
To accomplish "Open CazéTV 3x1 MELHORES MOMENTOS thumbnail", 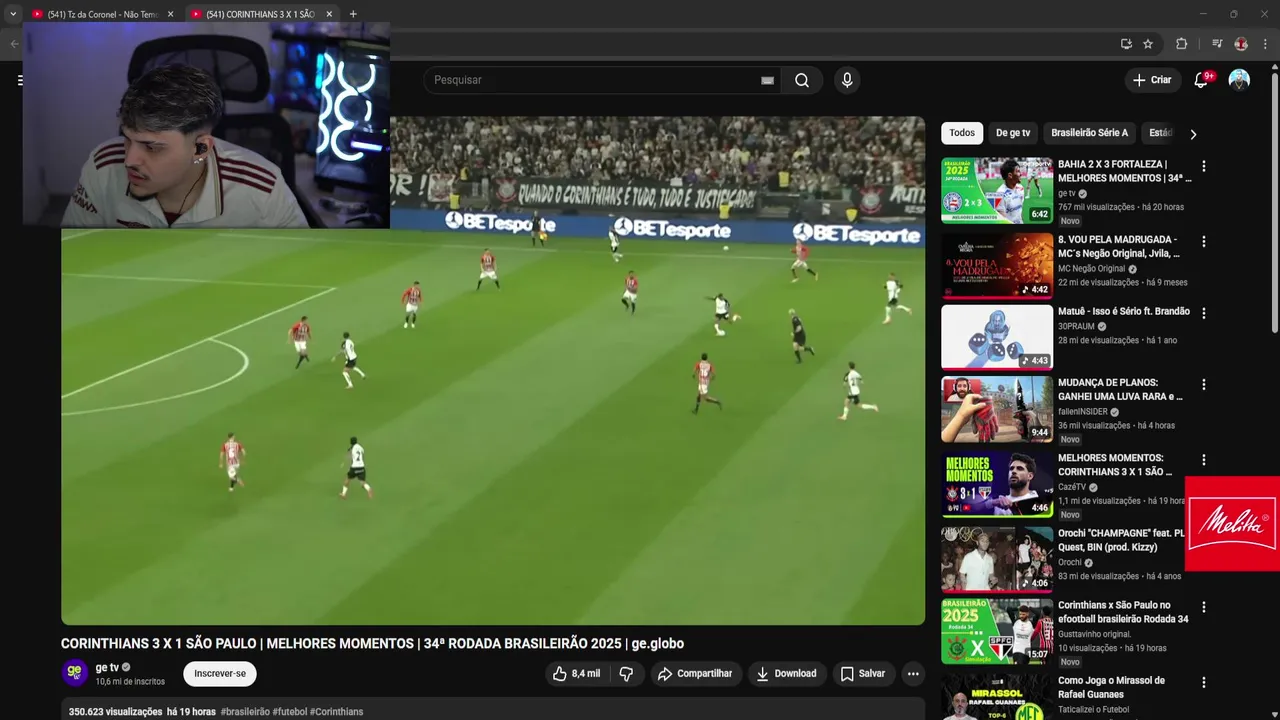I will tap(997, 484).
